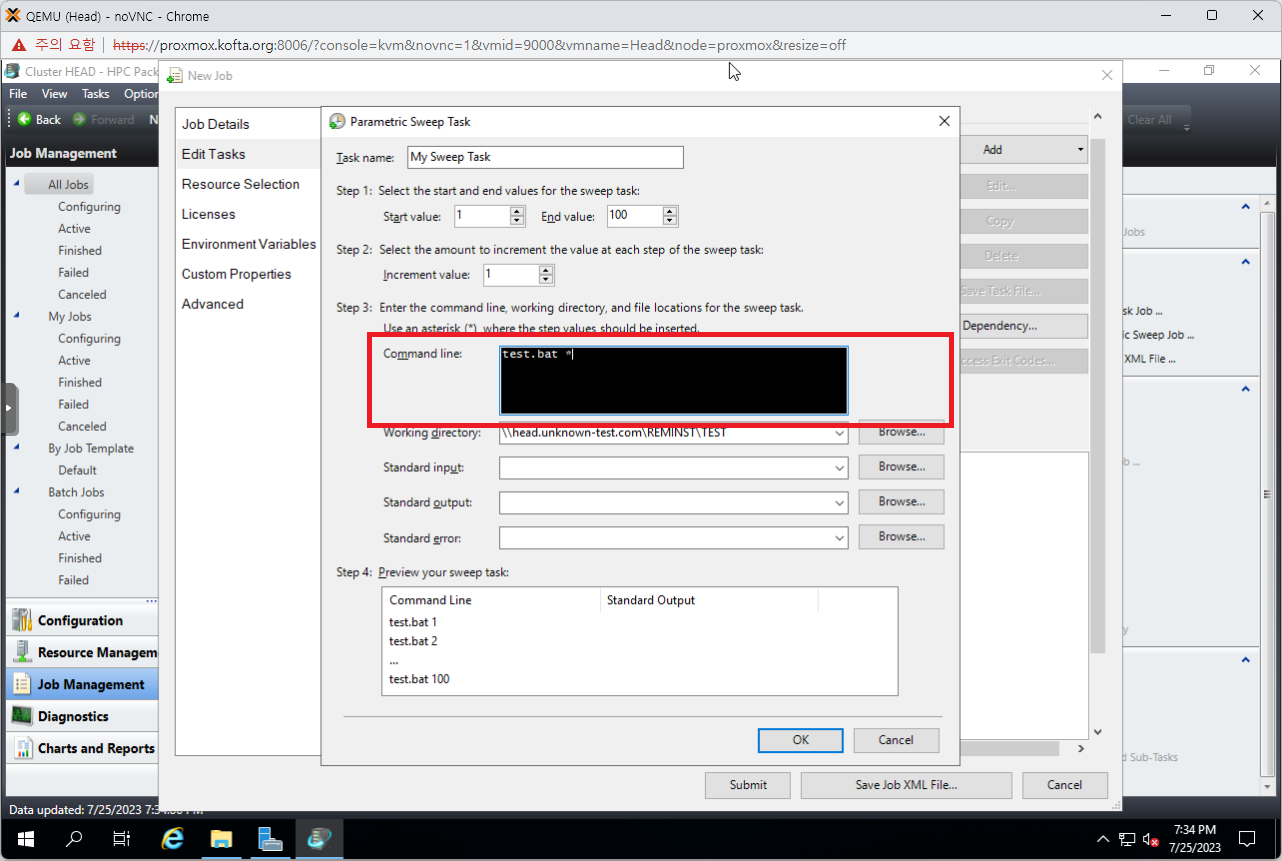Collapse the All Jobs tree node
1282x861 pixels.
(x=17, y=184)
